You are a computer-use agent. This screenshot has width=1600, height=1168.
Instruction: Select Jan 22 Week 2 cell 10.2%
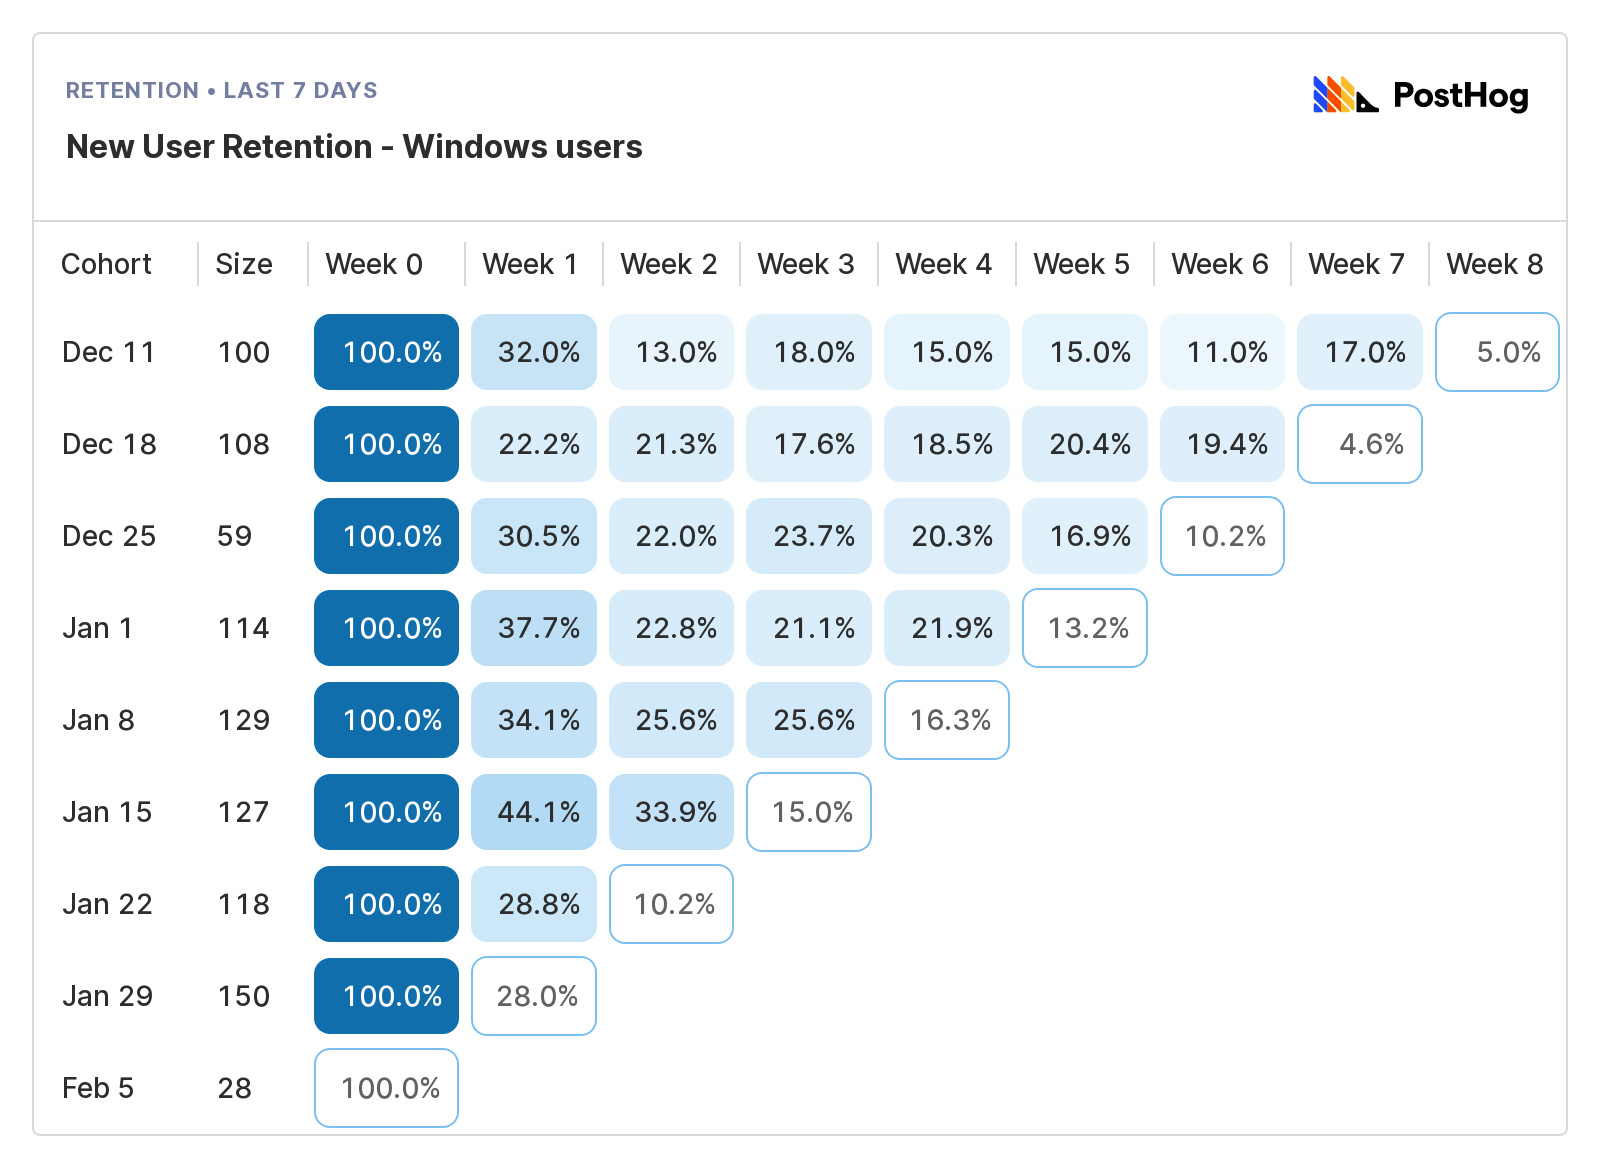671,904
